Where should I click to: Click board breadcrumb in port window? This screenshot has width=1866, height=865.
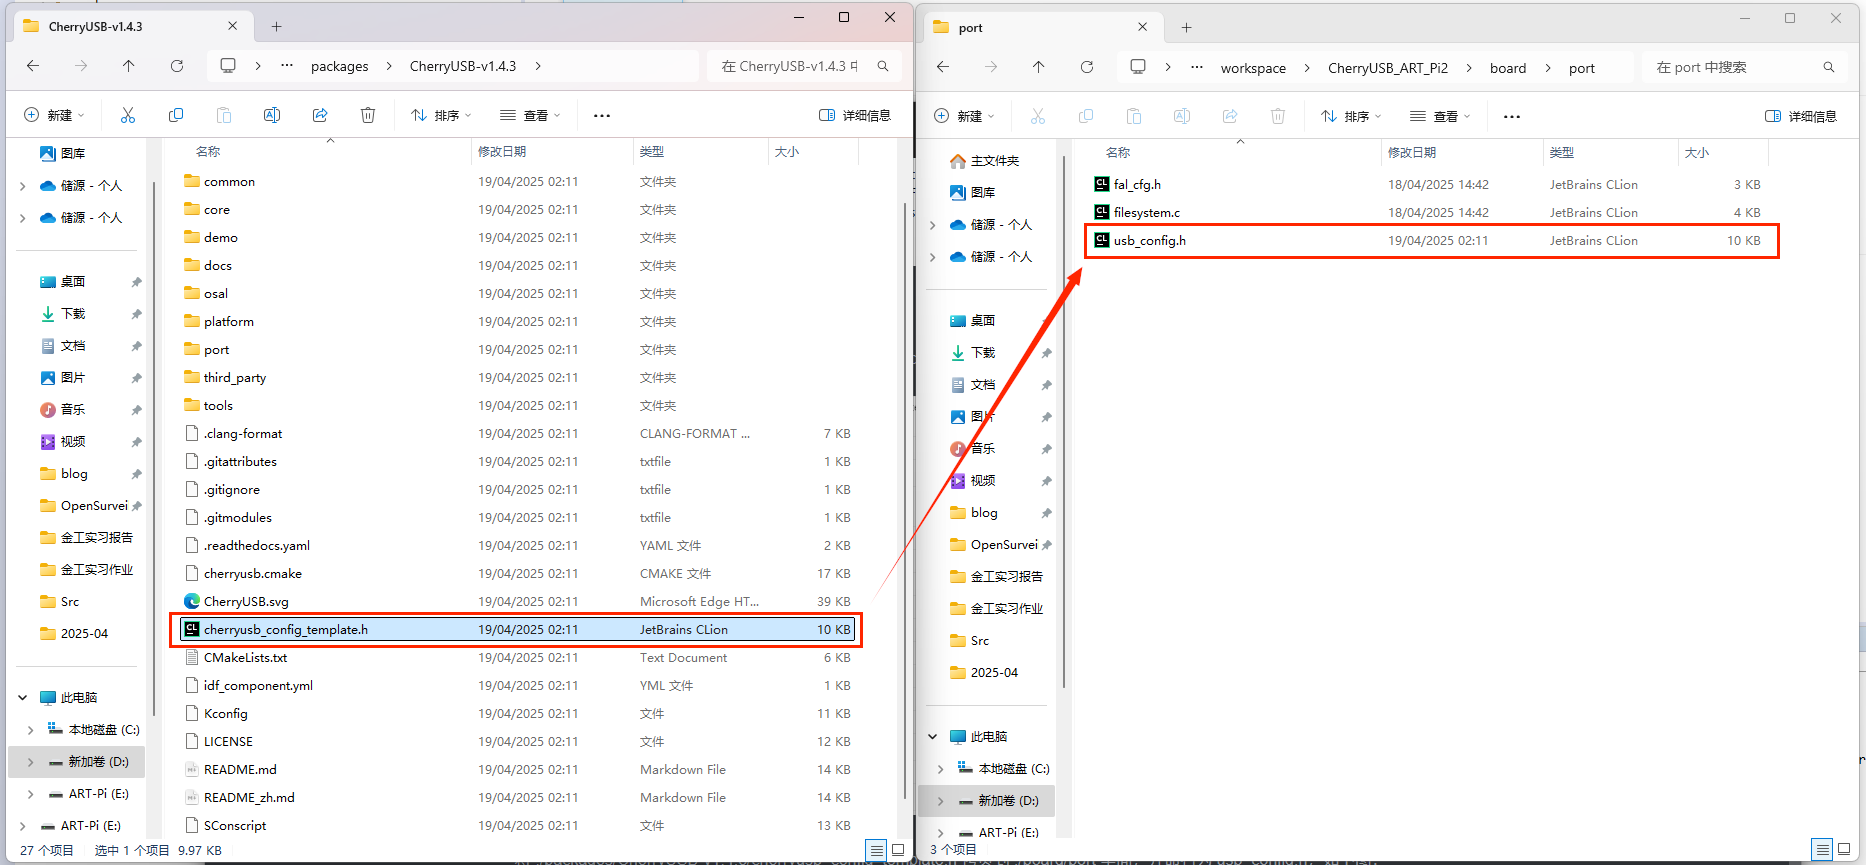coord(1508,69)
